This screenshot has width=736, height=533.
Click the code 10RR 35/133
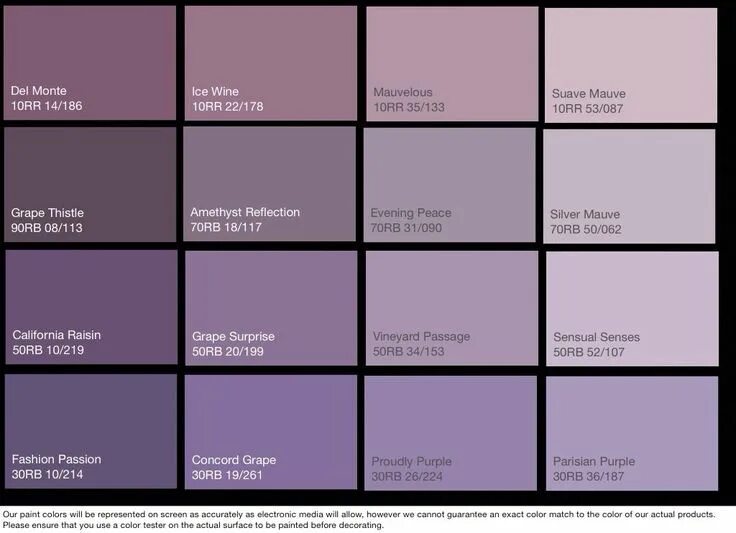coord(409,107)
